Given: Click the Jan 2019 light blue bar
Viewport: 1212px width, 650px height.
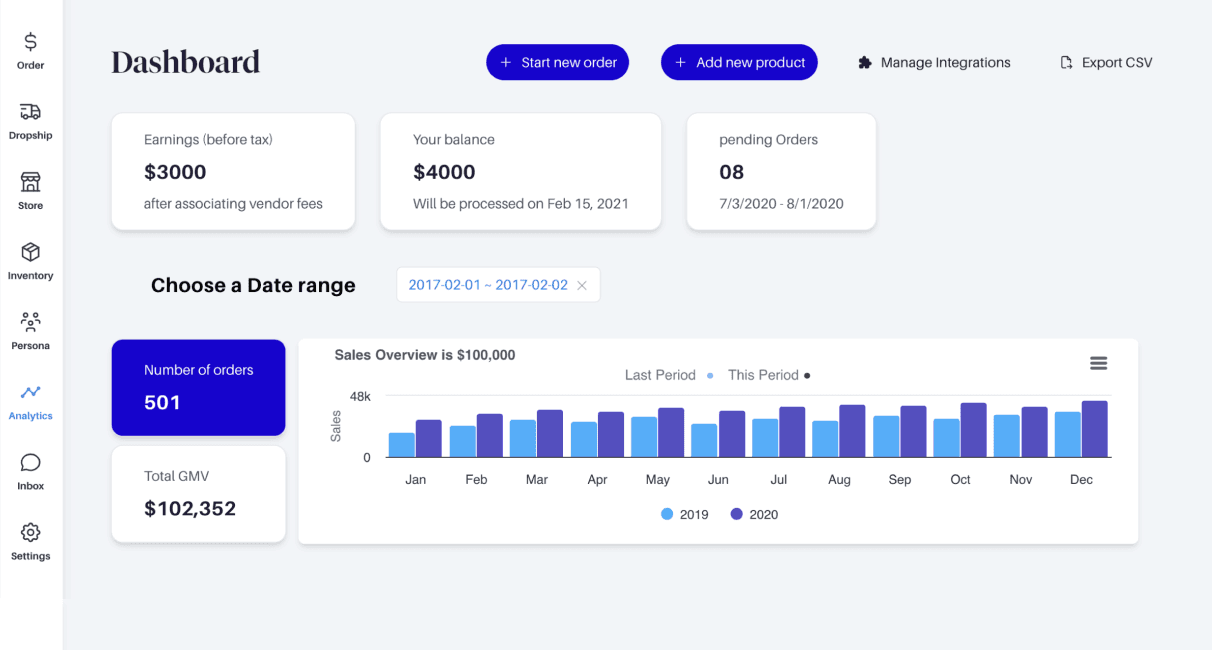Looking at the screenshot, I should [402, 445].
